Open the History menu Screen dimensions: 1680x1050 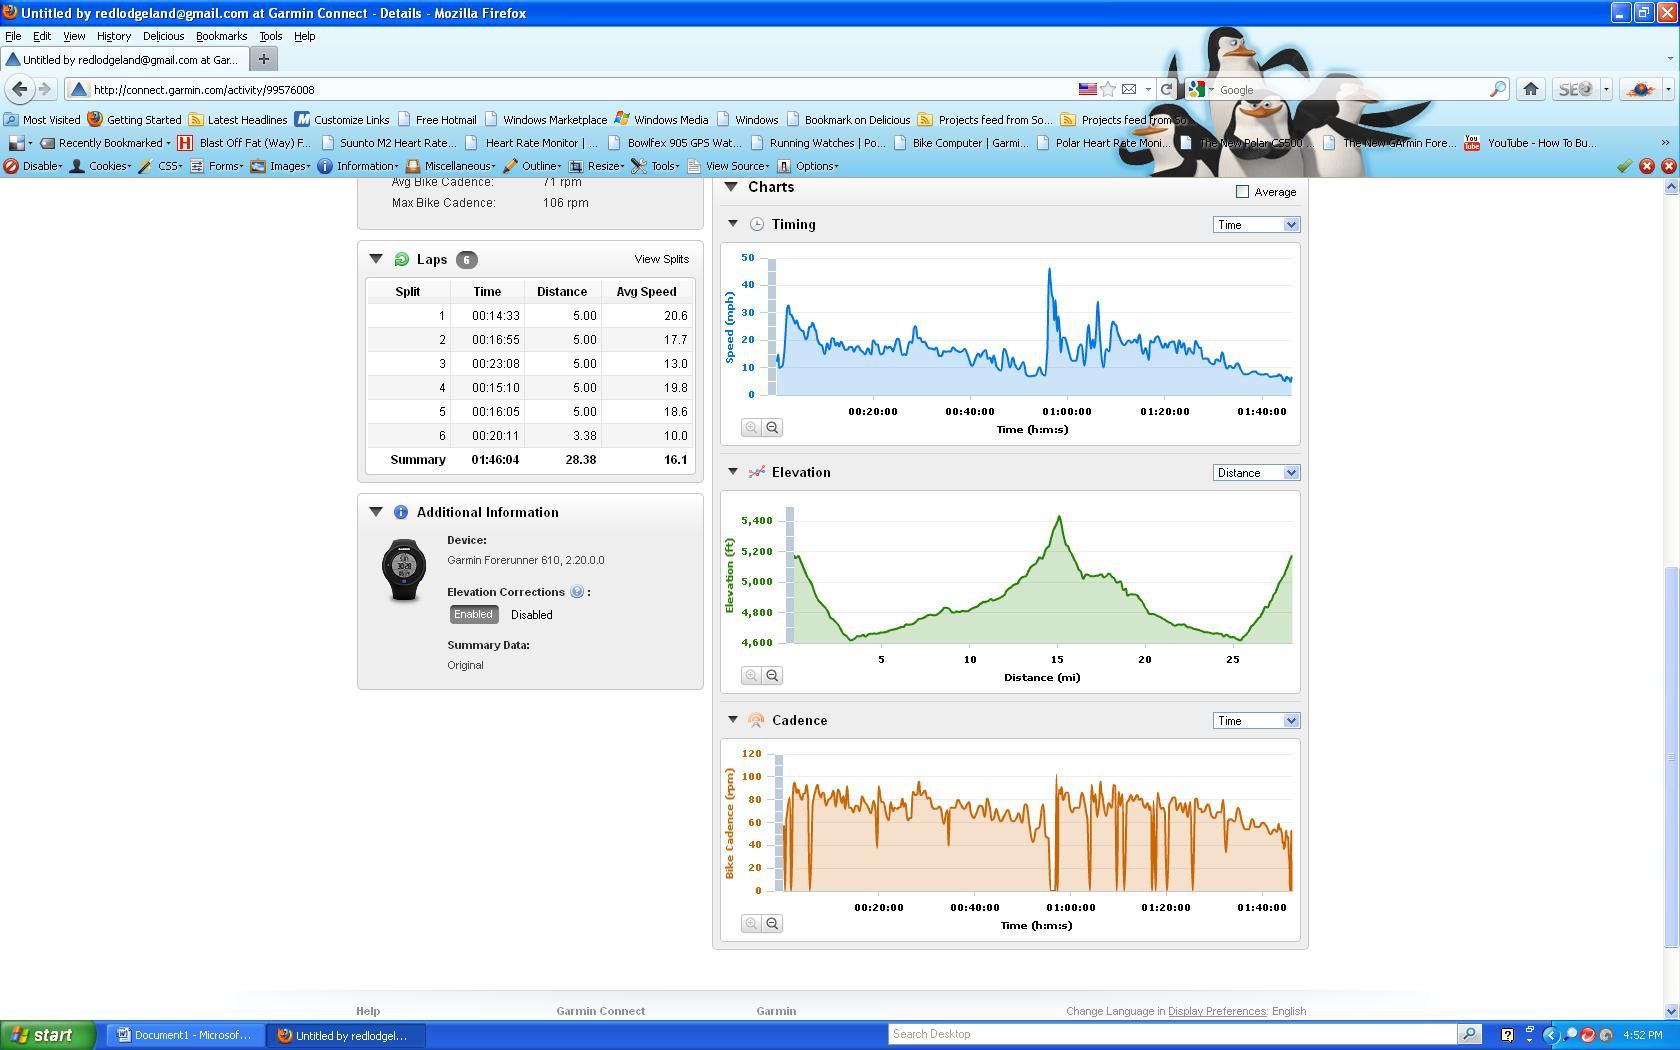point(114,36)
